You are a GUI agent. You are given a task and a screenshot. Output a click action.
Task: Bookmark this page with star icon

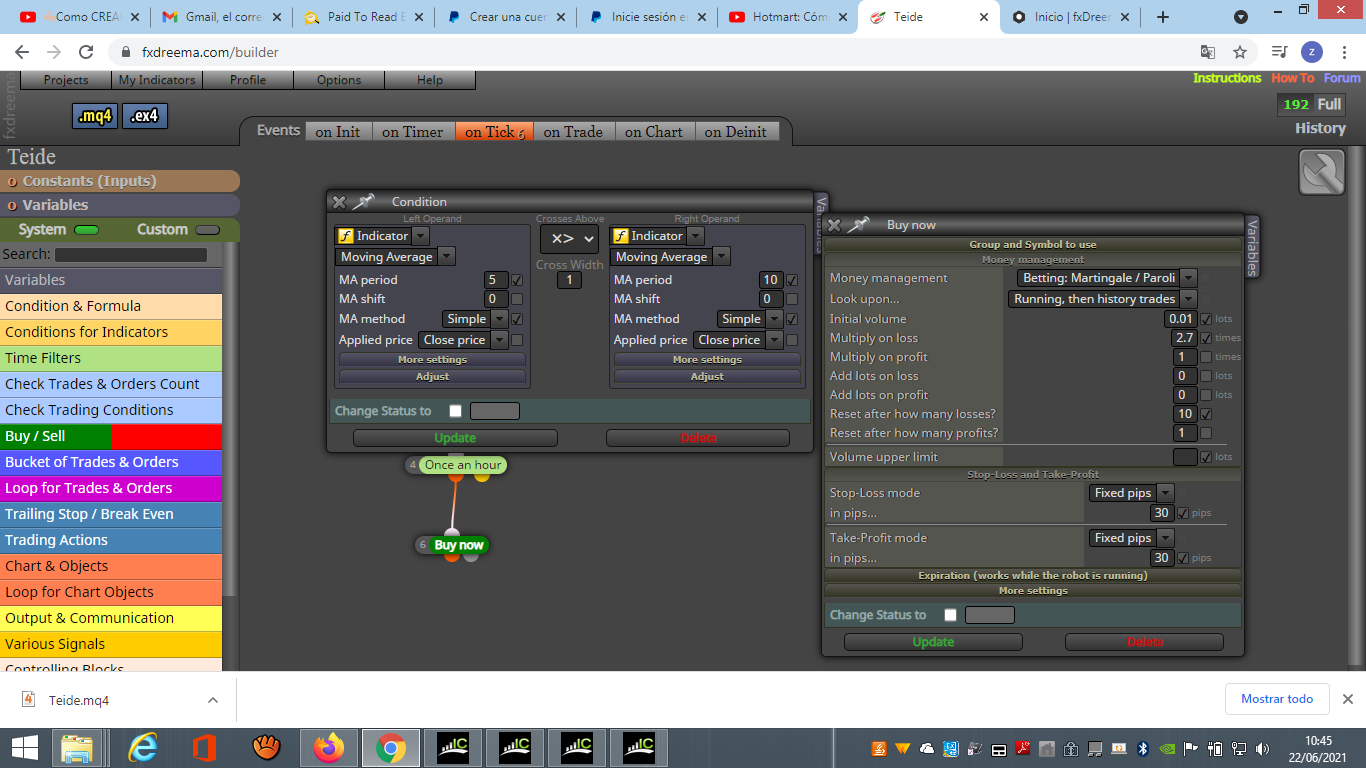tap(1240, 52)
